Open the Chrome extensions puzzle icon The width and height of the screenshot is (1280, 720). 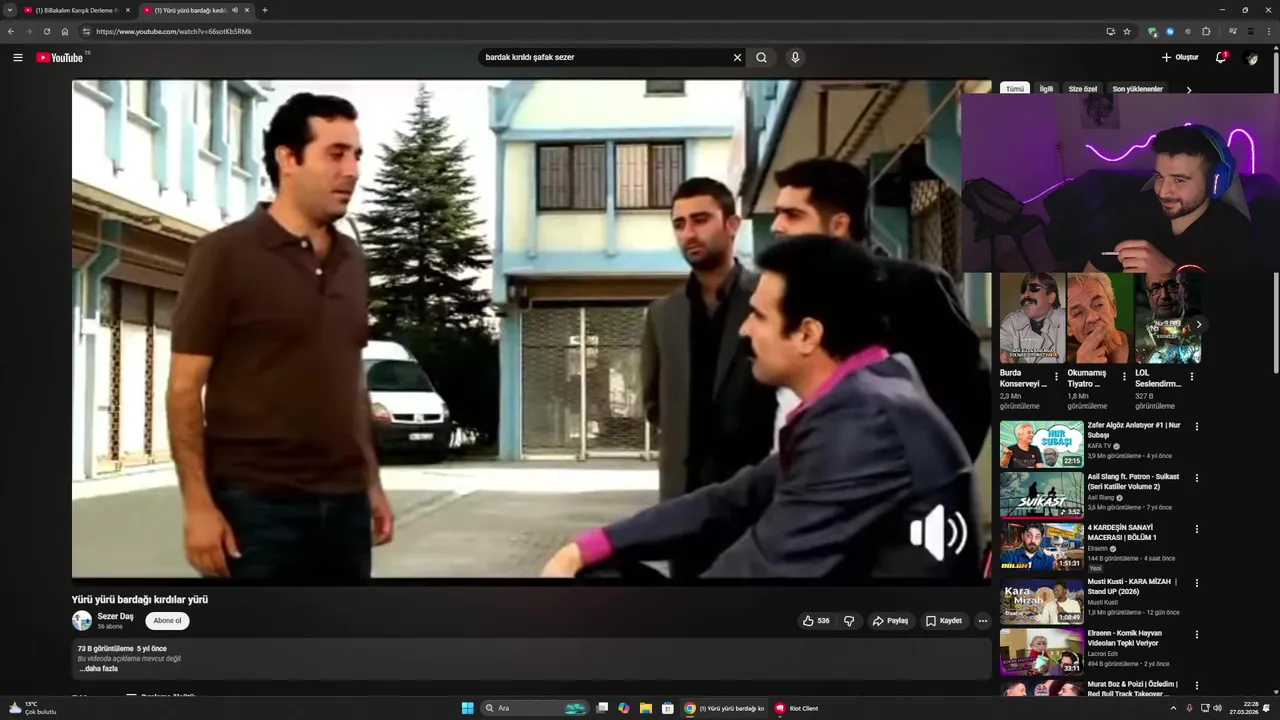[x=1206, y=32]
